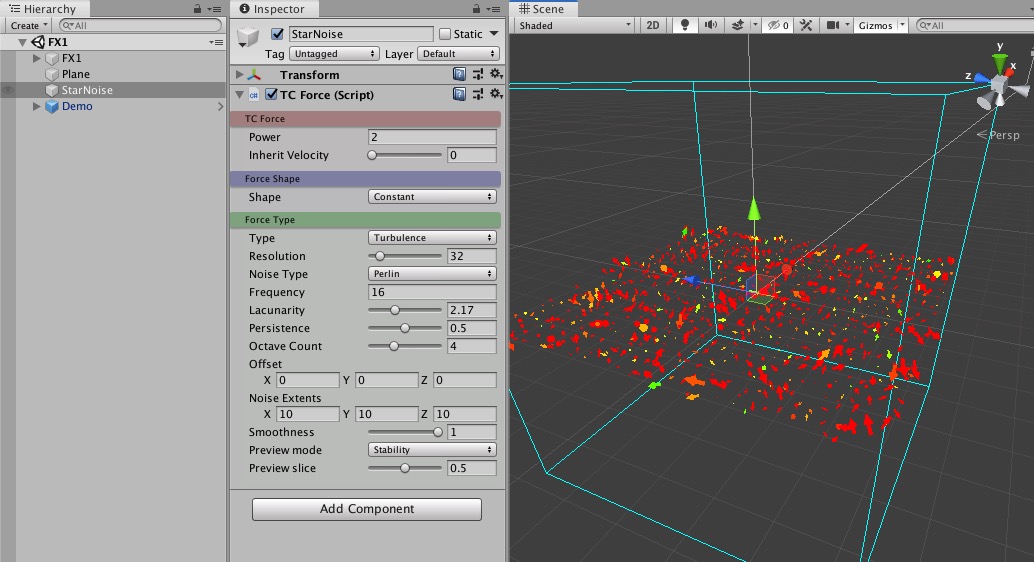Open Shape dropdown Constant
This screenshot has width=1034, height=562.
coord(432,197)
